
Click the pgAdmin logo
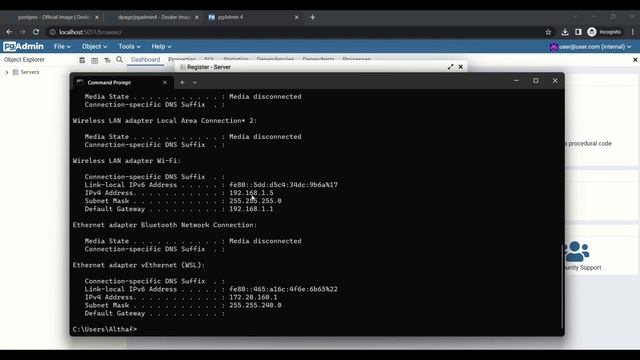[x=23, y=47]
